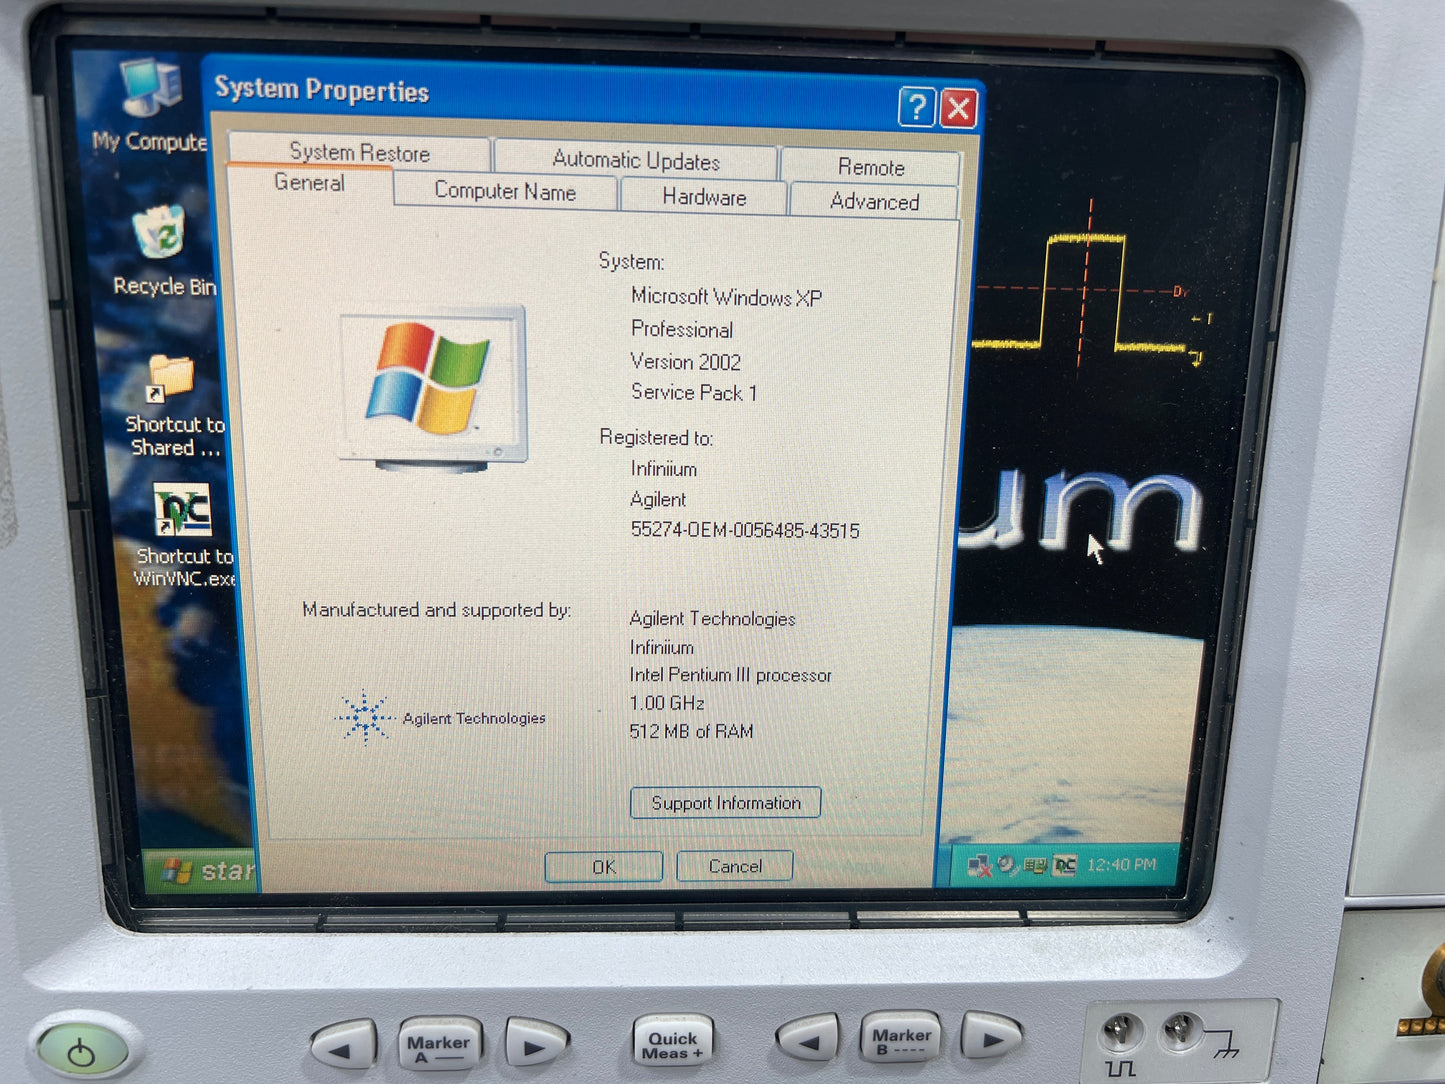Click the green hardware card tray icon

click(1035, 865)
